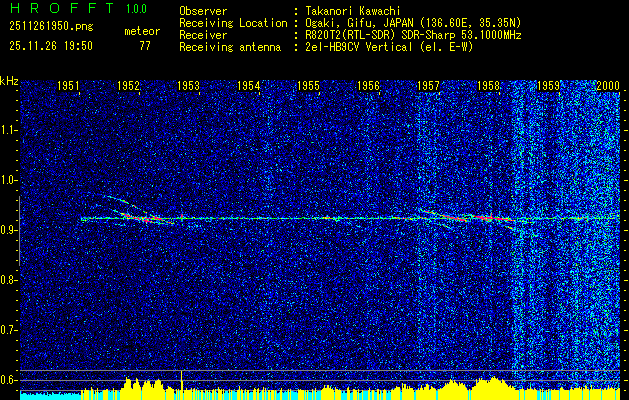The image size is (629, 400).
Task: Click the Receiving Location field label
Action: (233, 23)
